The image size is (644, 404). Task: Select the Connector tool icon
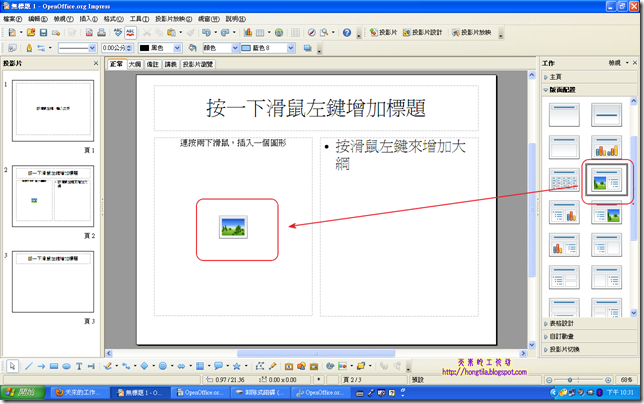pyautogui.click(x=126, y=366)
